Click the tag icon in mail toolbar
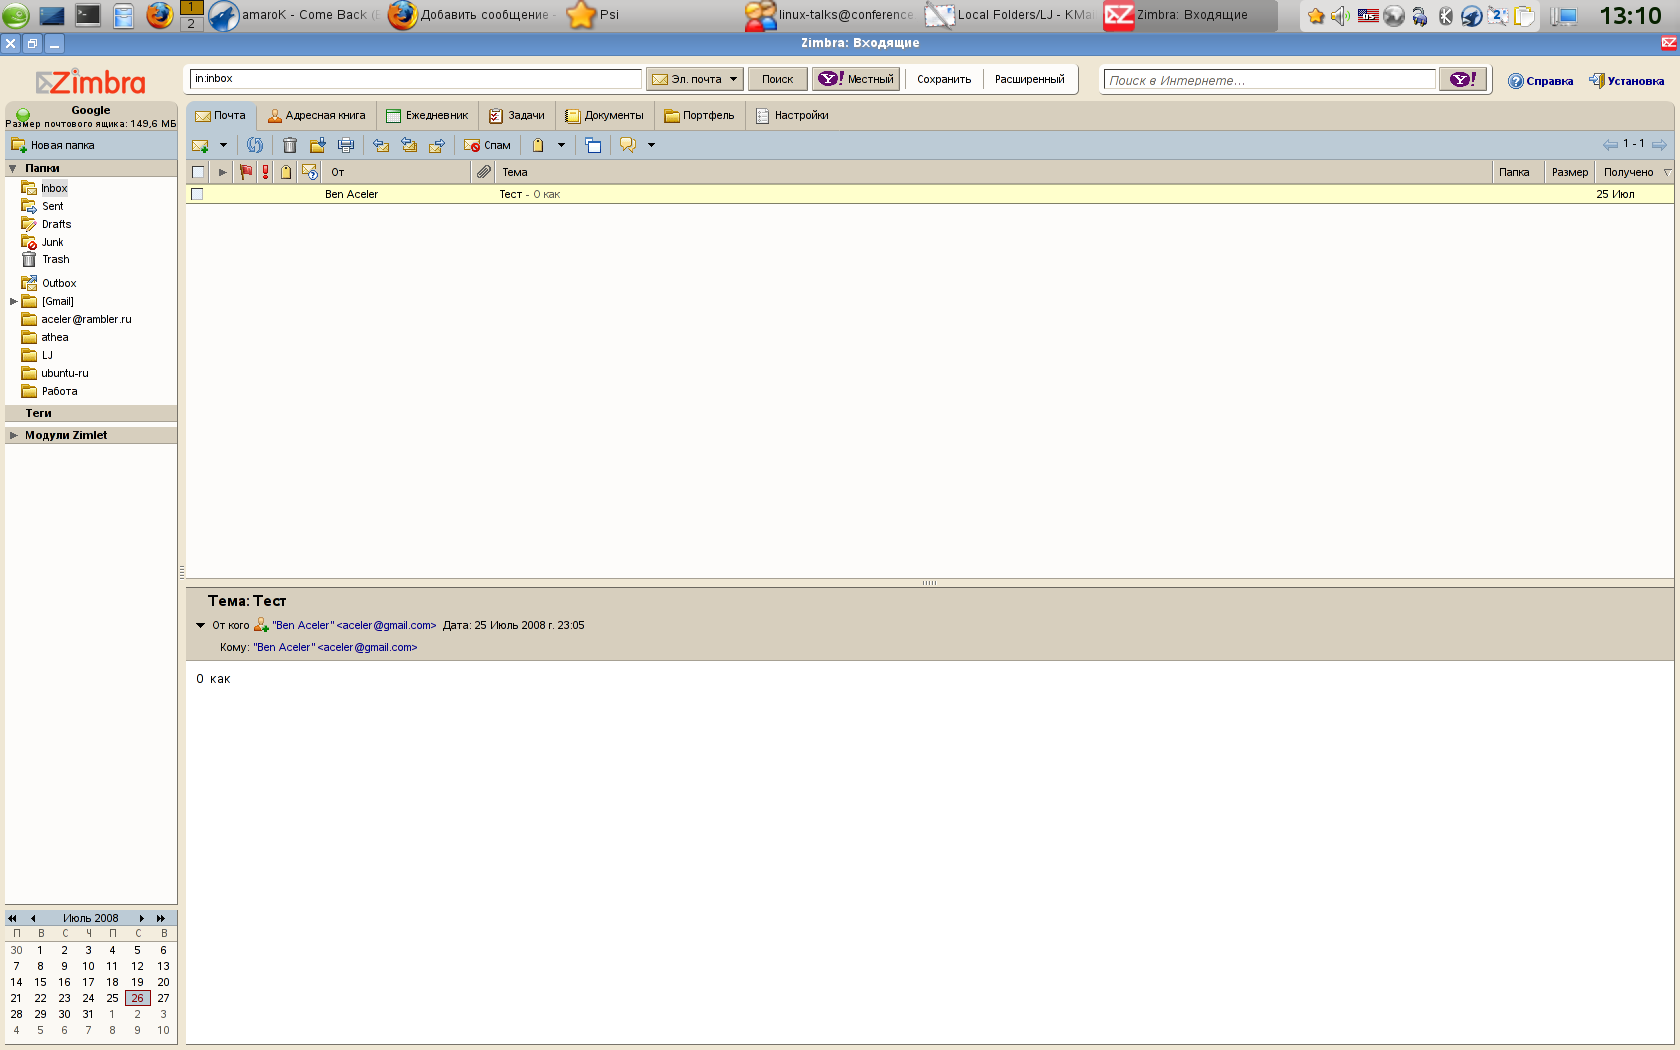Screen dimensions: 1680x1050 [x=538, y=145]
